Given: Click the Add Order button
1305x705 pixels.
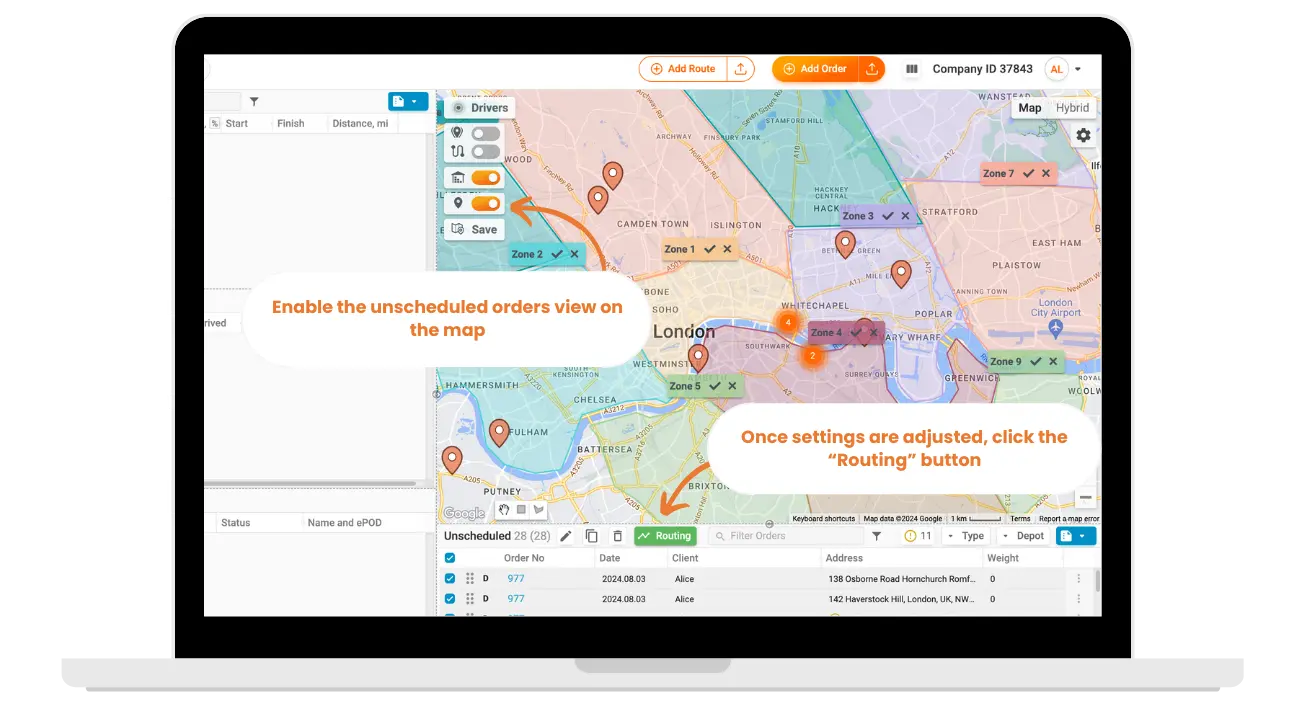Looking at the screenshot, I should [x=815, y=69].
